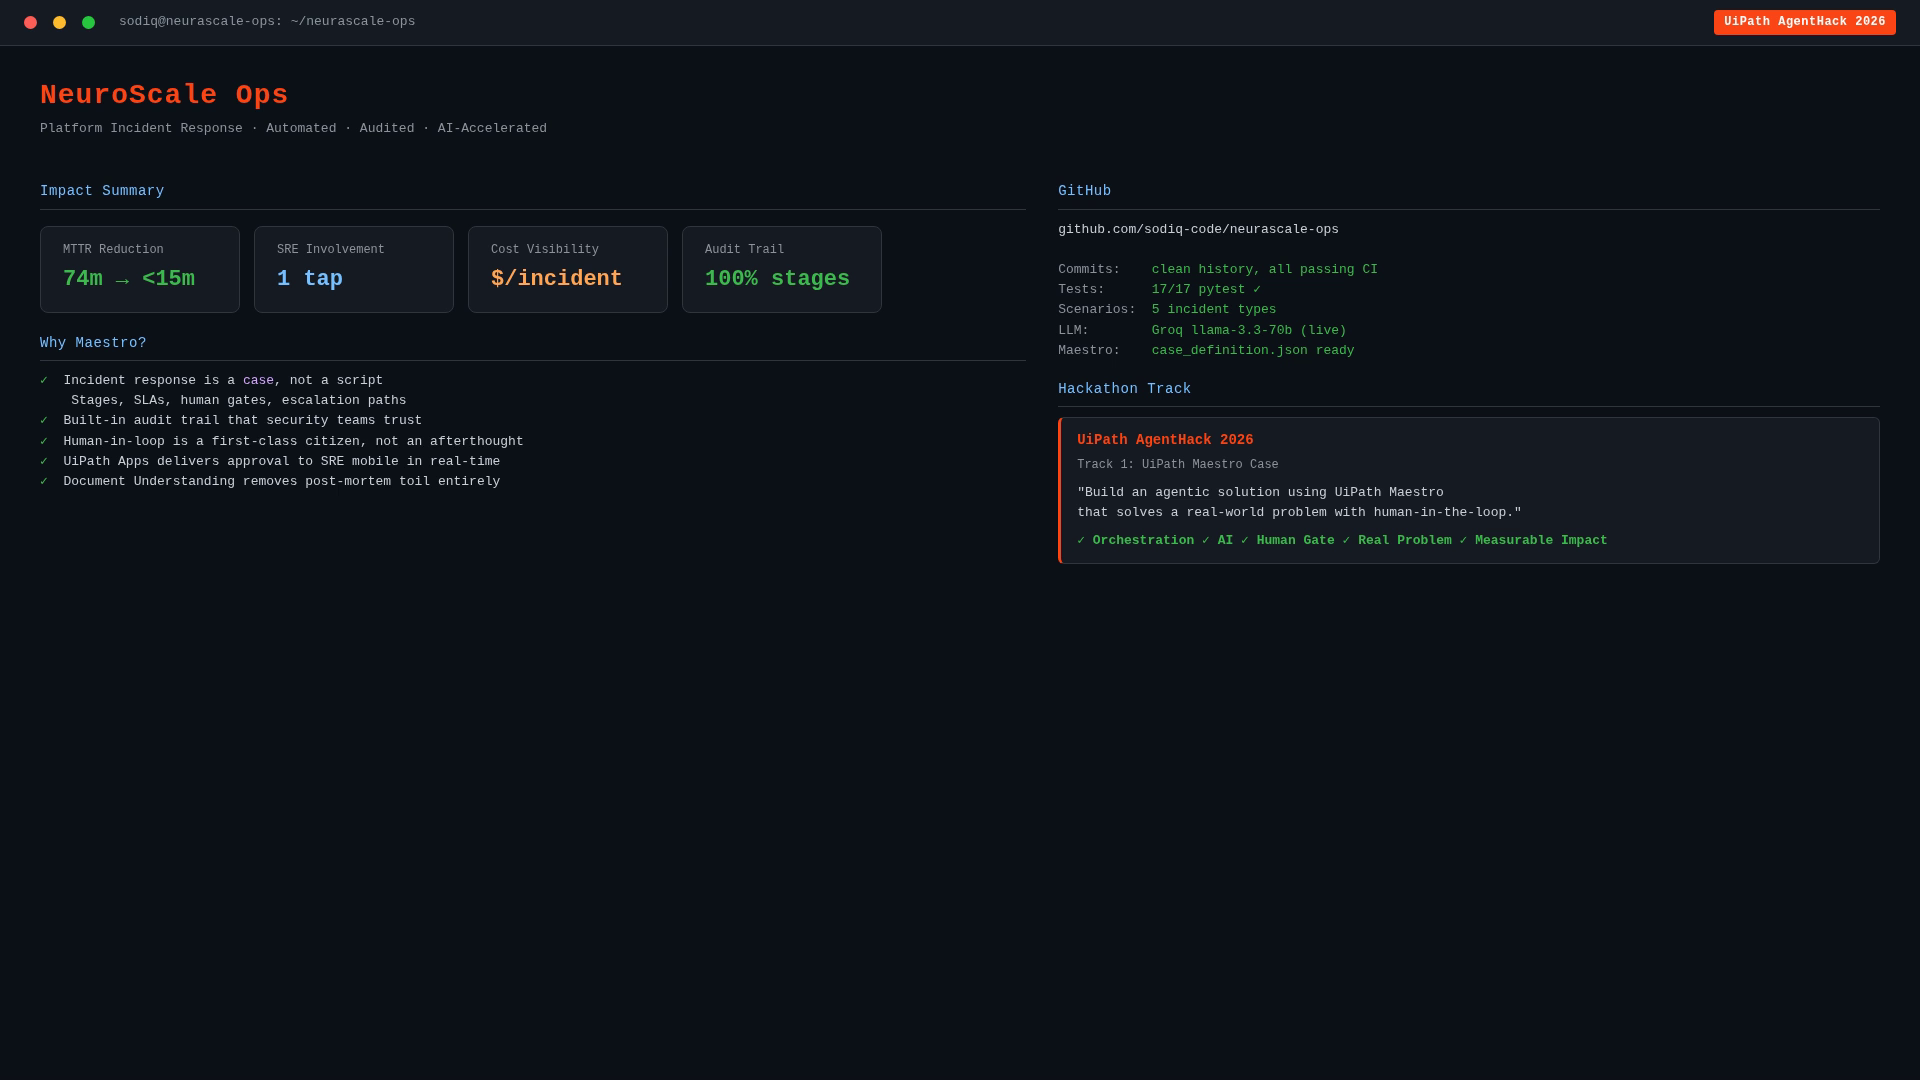Click the GitHub section header

tap(1085, 191)
